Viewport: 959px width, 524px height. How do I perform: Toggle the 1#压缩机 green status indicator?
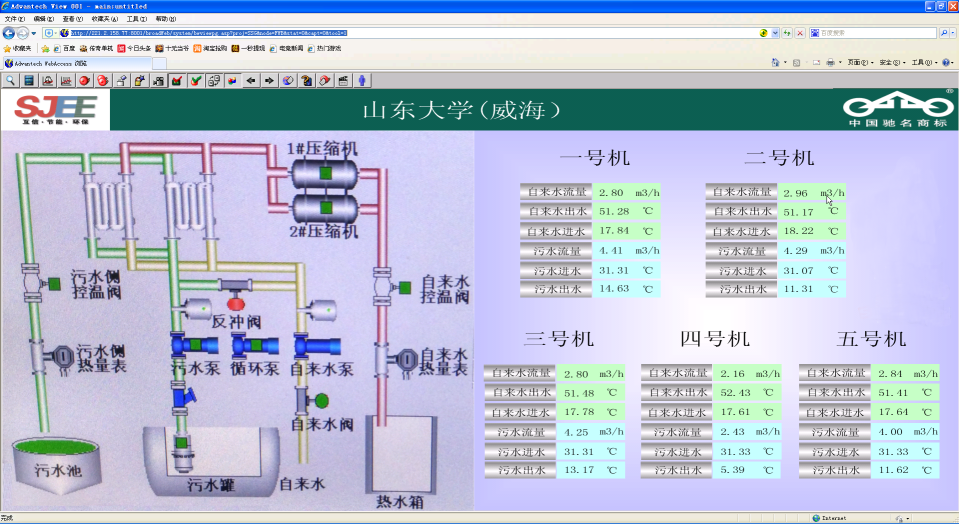[x=325, y=174]
